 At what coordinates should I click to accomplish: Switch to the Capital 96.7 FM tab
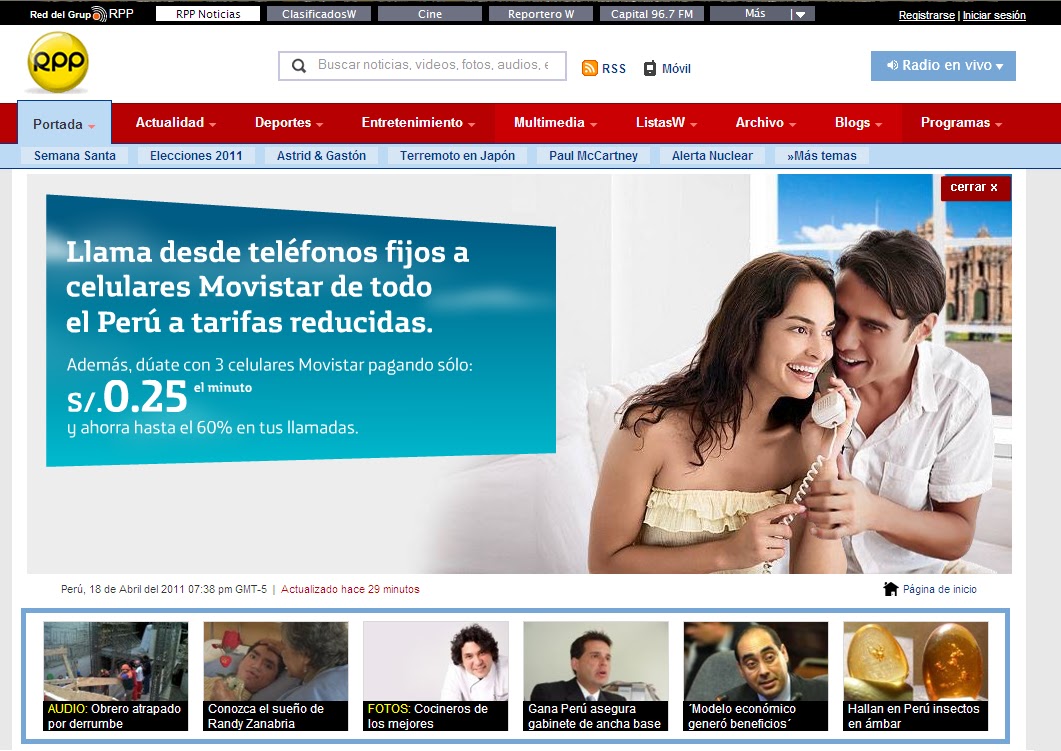coord(652,14)
